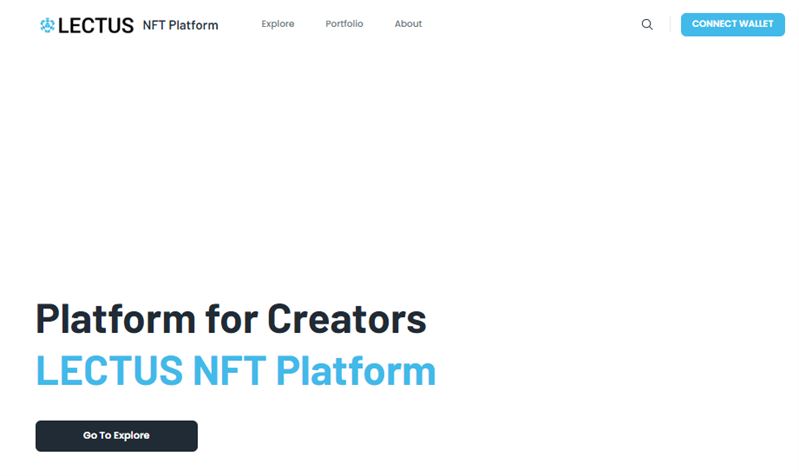The height and width of the screenshot is (476, 799).
Task: Click the word NFT in the blue headline
Action: (229, 371)
